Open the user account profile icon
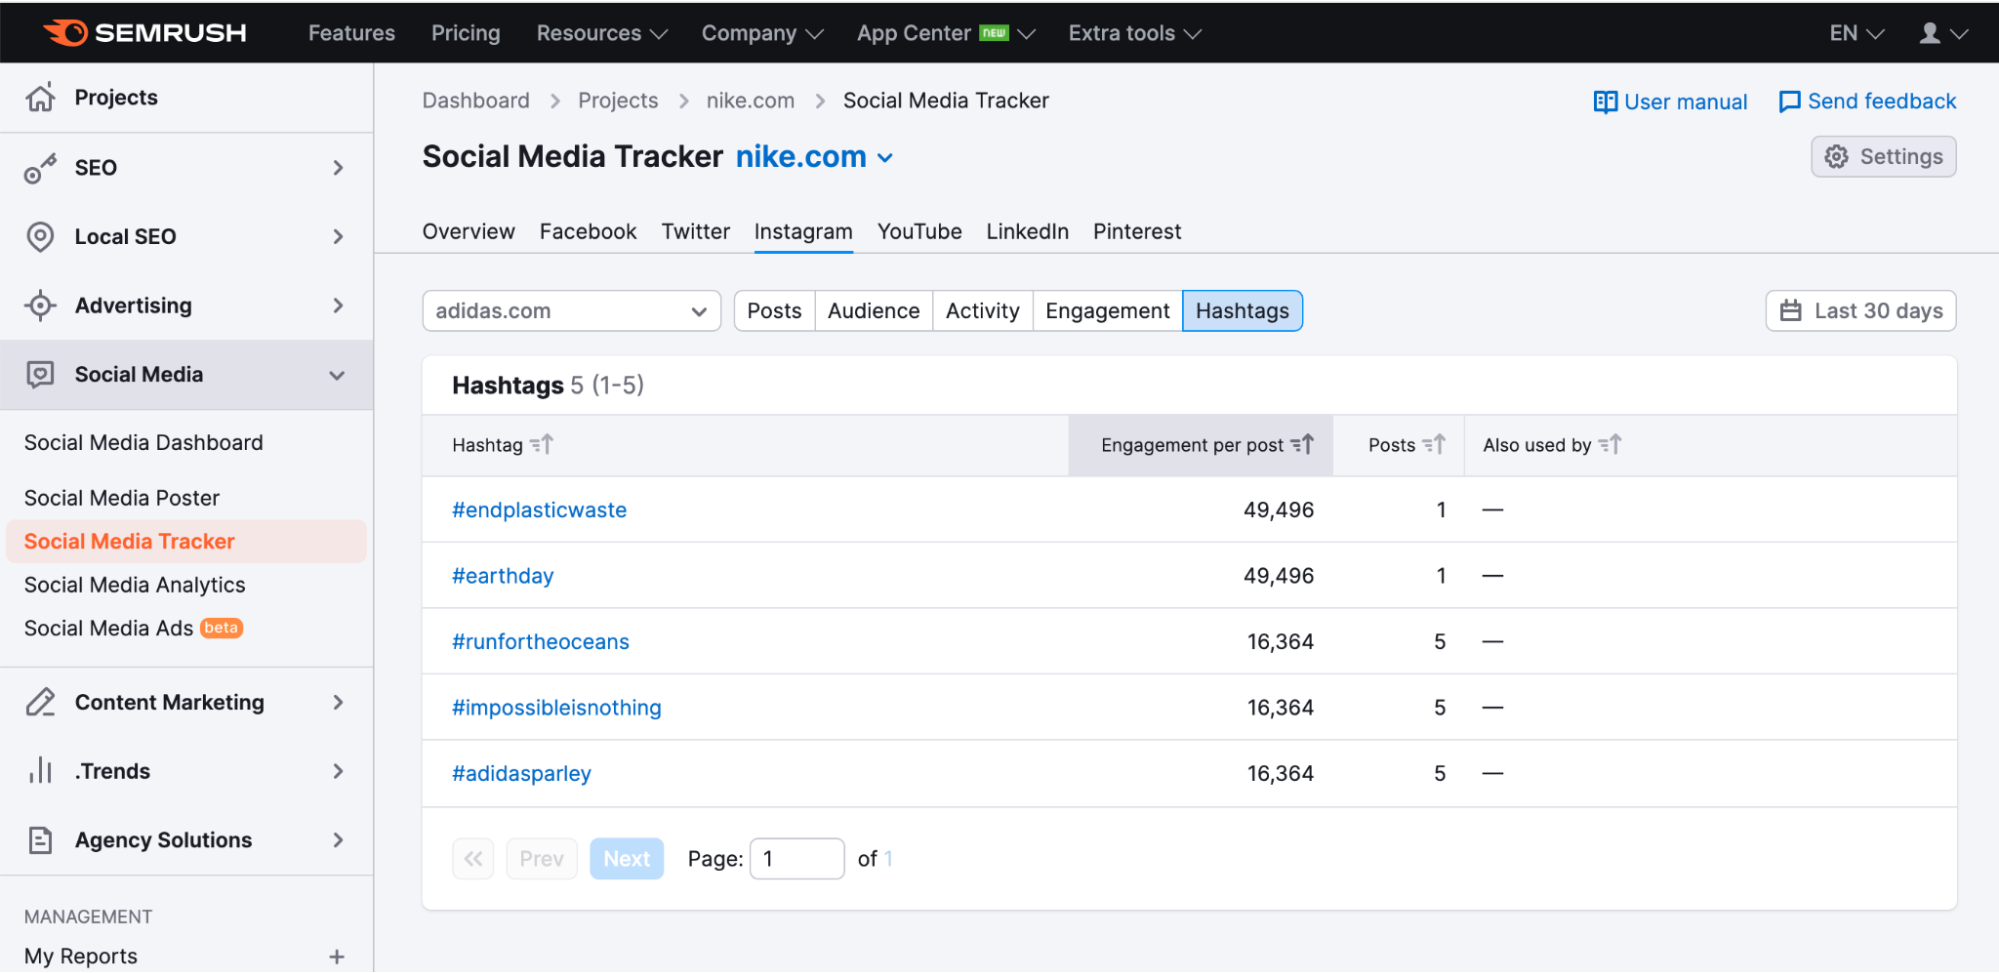 1930,33
